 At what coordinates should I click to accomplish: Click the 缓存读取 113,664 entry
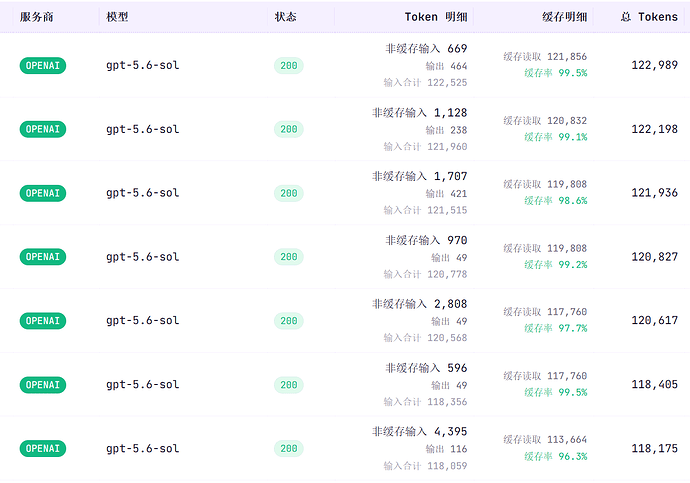point(545,439)
